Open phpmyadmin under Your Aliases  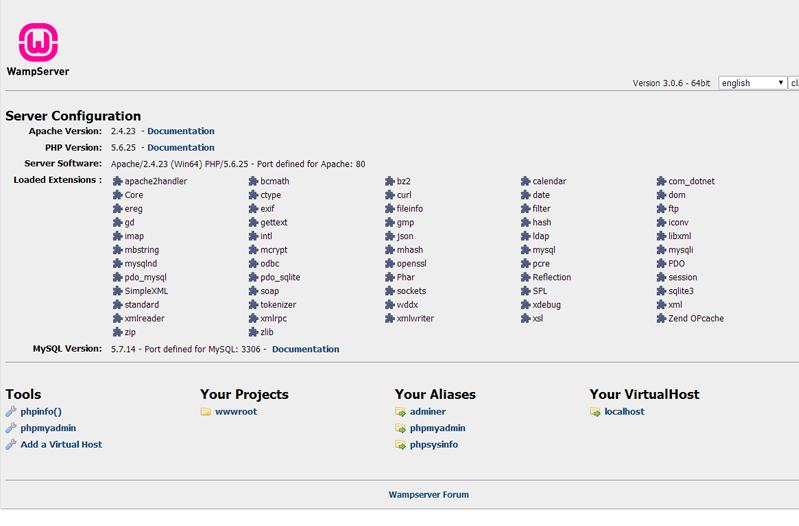tap(437, 428)
